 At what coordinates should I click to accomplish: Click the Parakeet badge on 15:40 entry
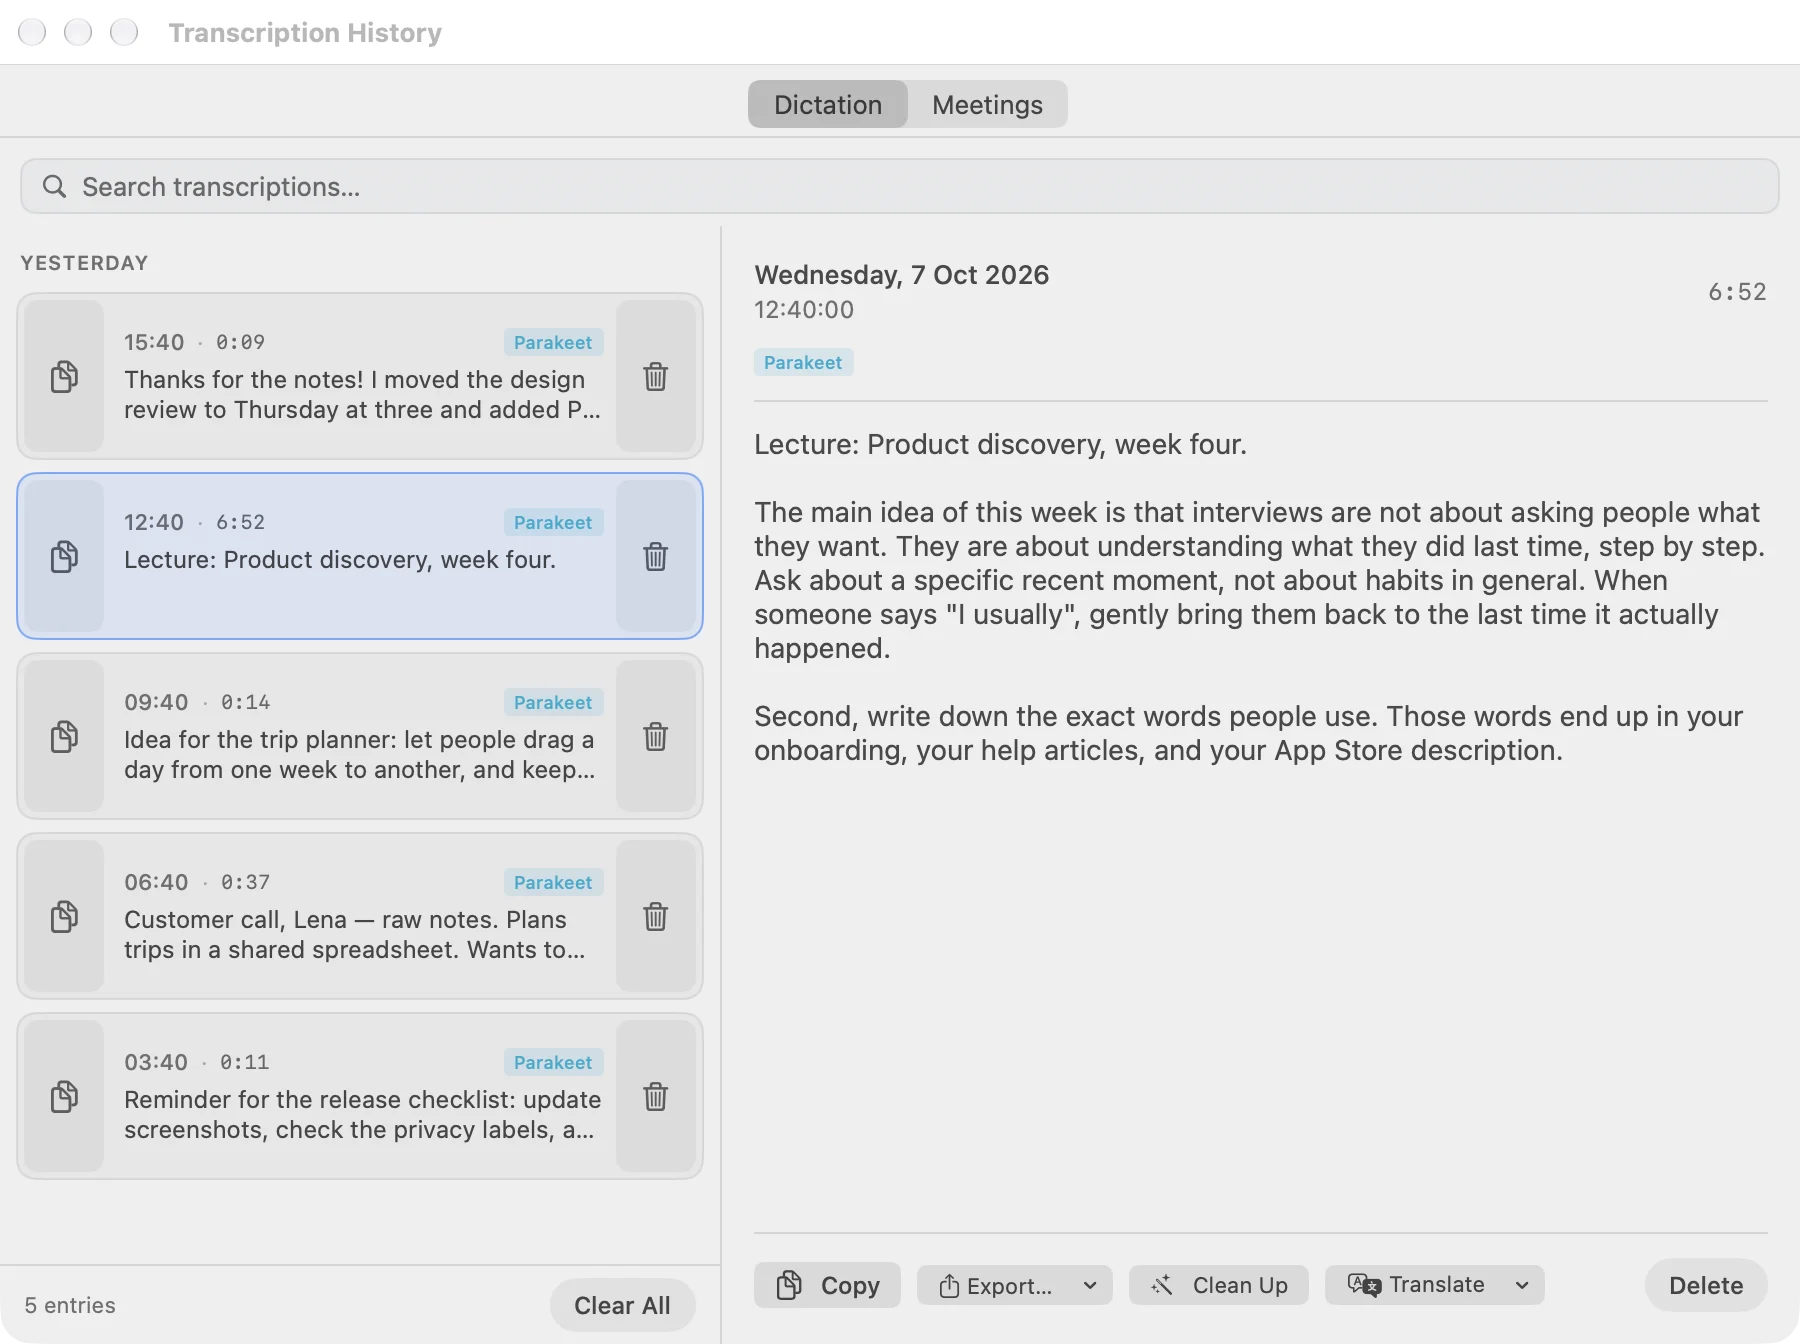tap(553, 342)
